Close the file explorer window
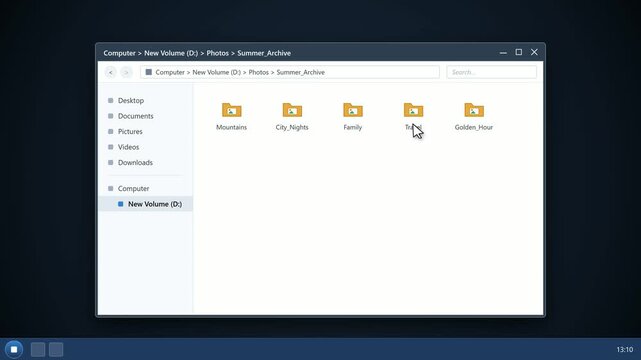Screen dimensions: 641x360 click(534, 52)
